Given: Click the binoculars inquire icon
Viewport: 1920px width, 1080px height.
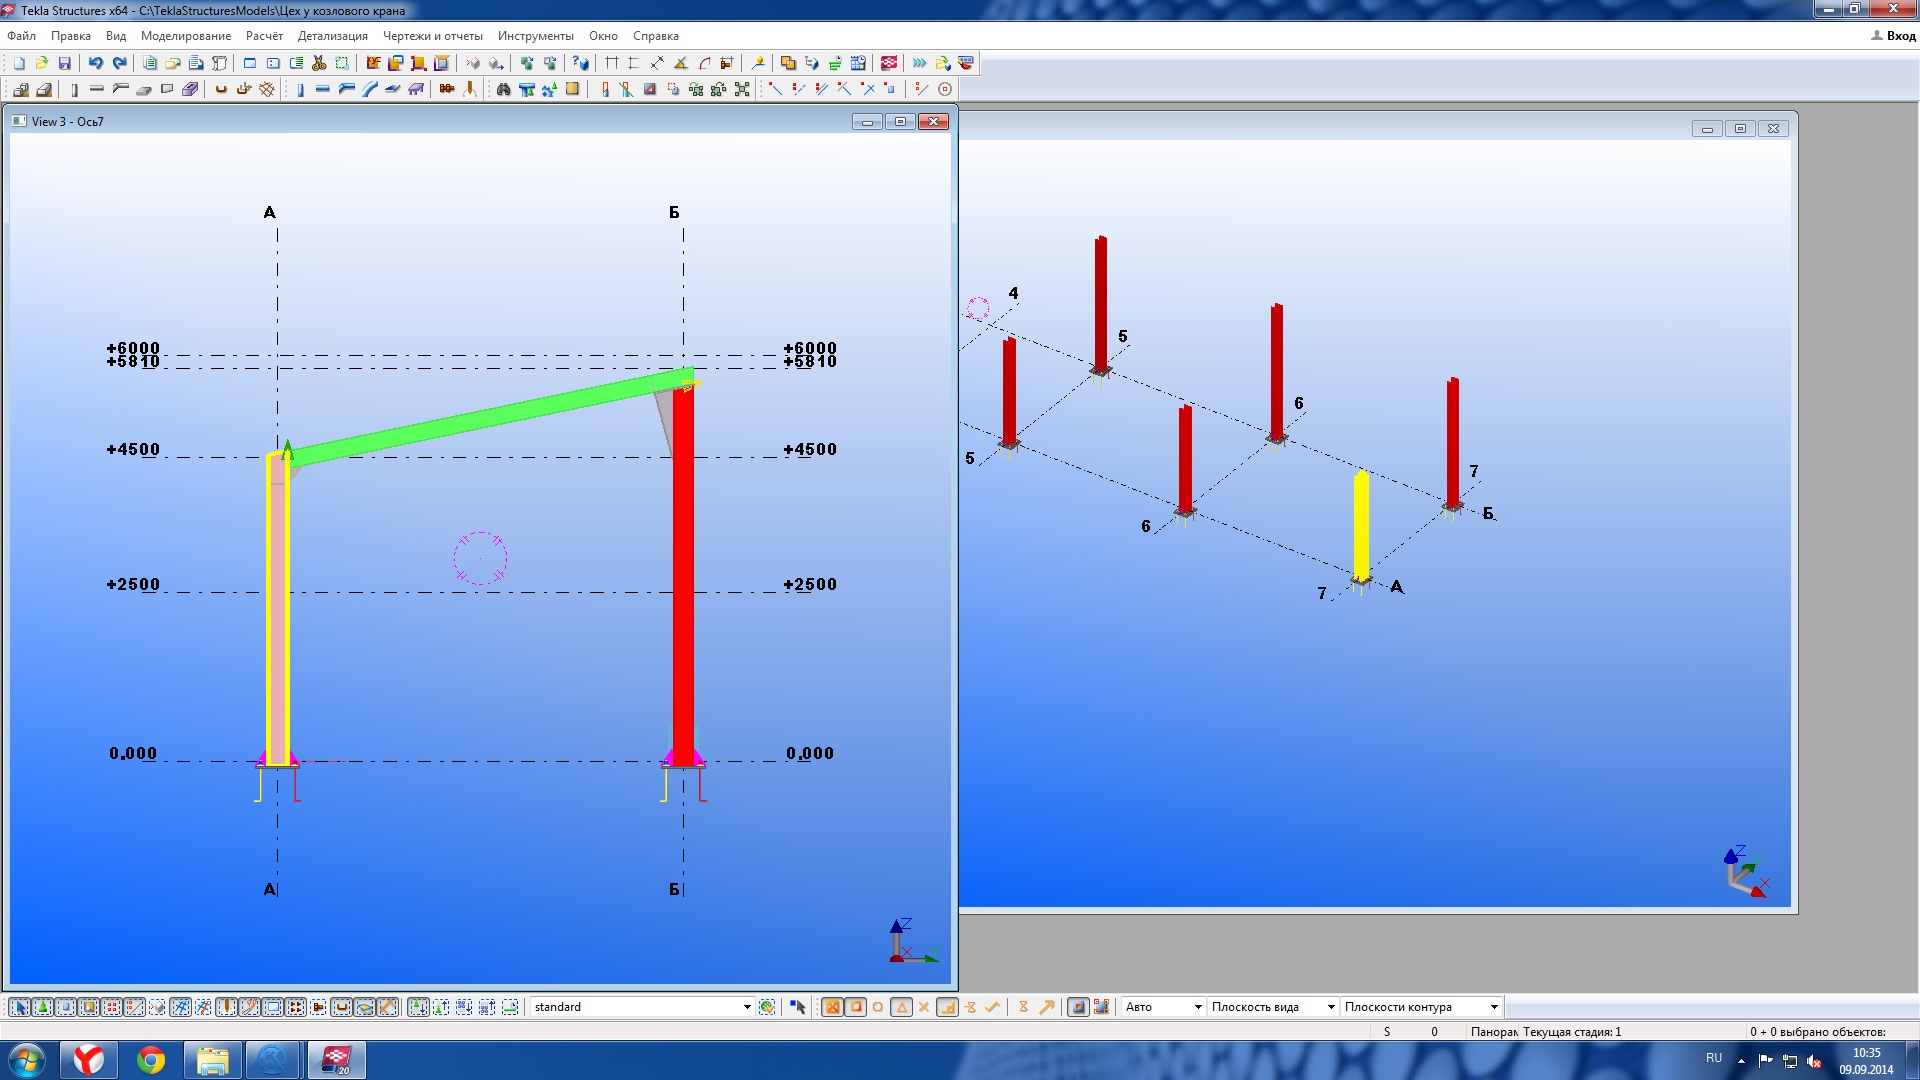Looking at the screenshot, I should click(x=503, y=89).
